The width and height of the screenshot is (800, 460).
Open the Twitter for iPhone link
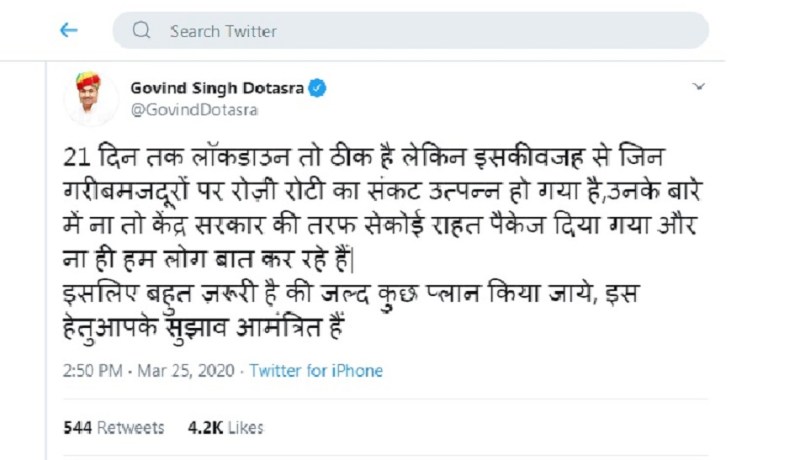pyautogui.click(x=316, y=371)
